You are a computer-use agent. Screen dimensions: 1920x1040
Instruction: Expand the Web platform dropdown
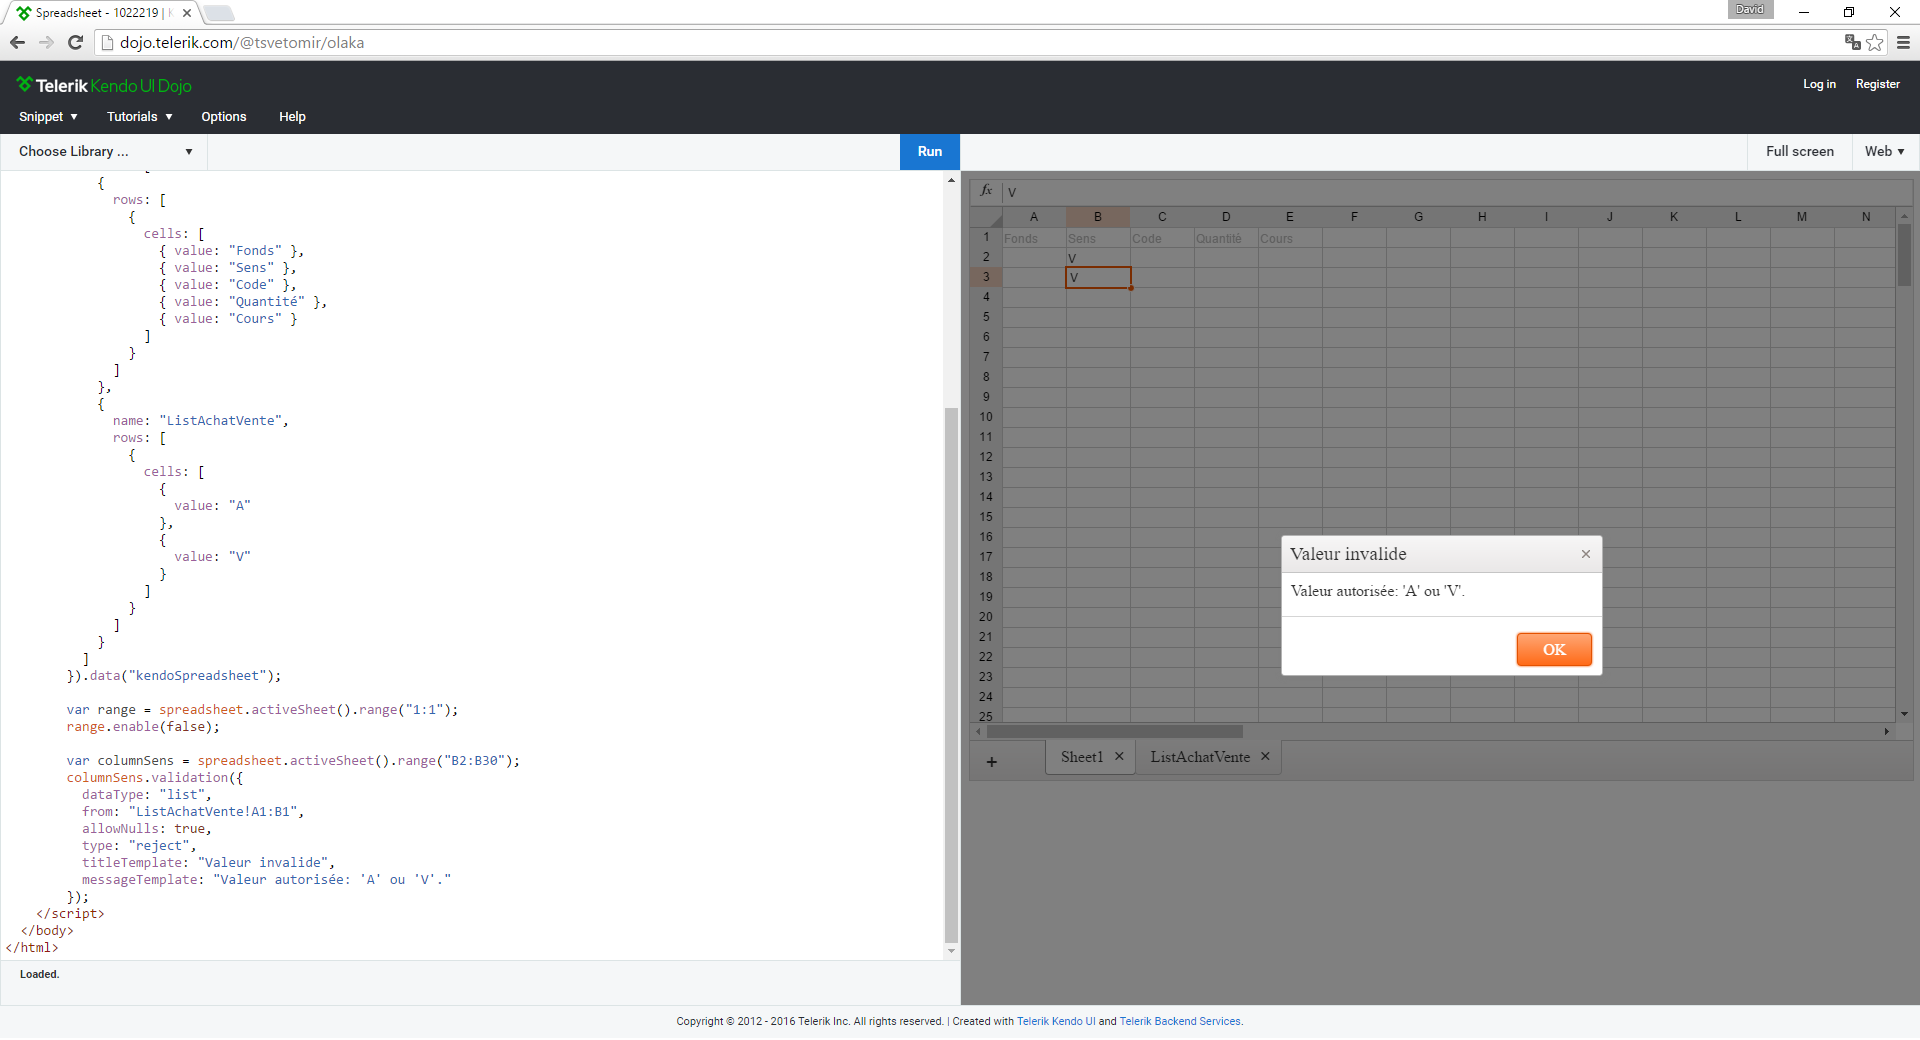(1884, 151)
